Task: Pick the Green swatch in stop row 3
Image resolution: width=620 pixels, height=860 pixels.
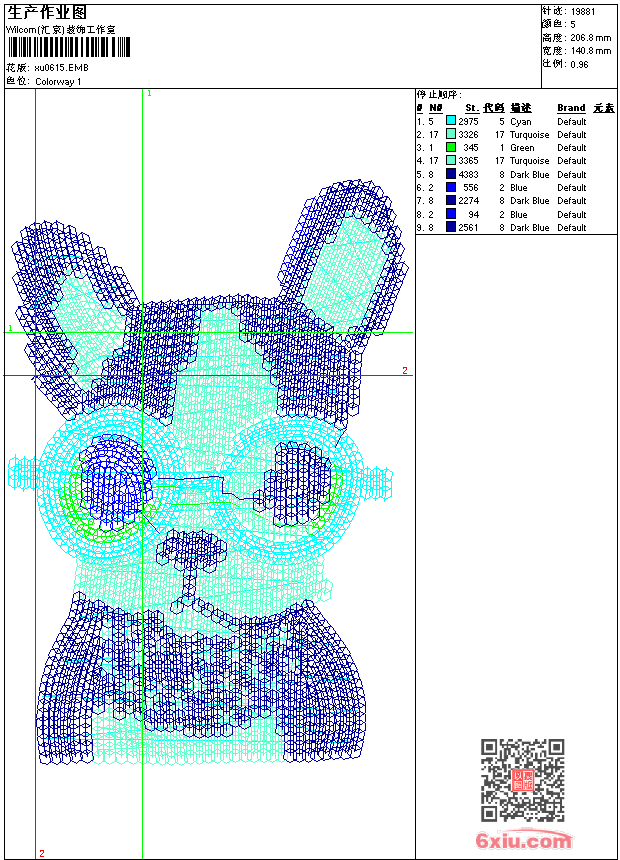Action: pyautogui.click(x=451, y=147)
